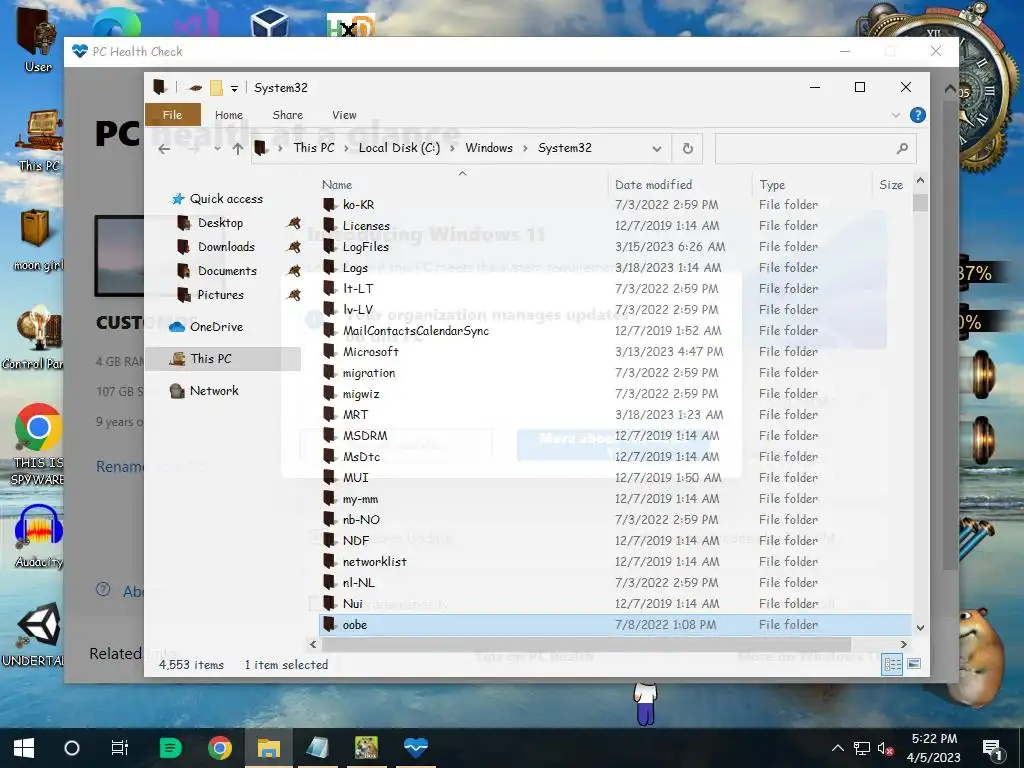Image resolution: width=1024 pixels, height=768 pixels.
Task: Click the MRT folder icon
Action: 329,414
